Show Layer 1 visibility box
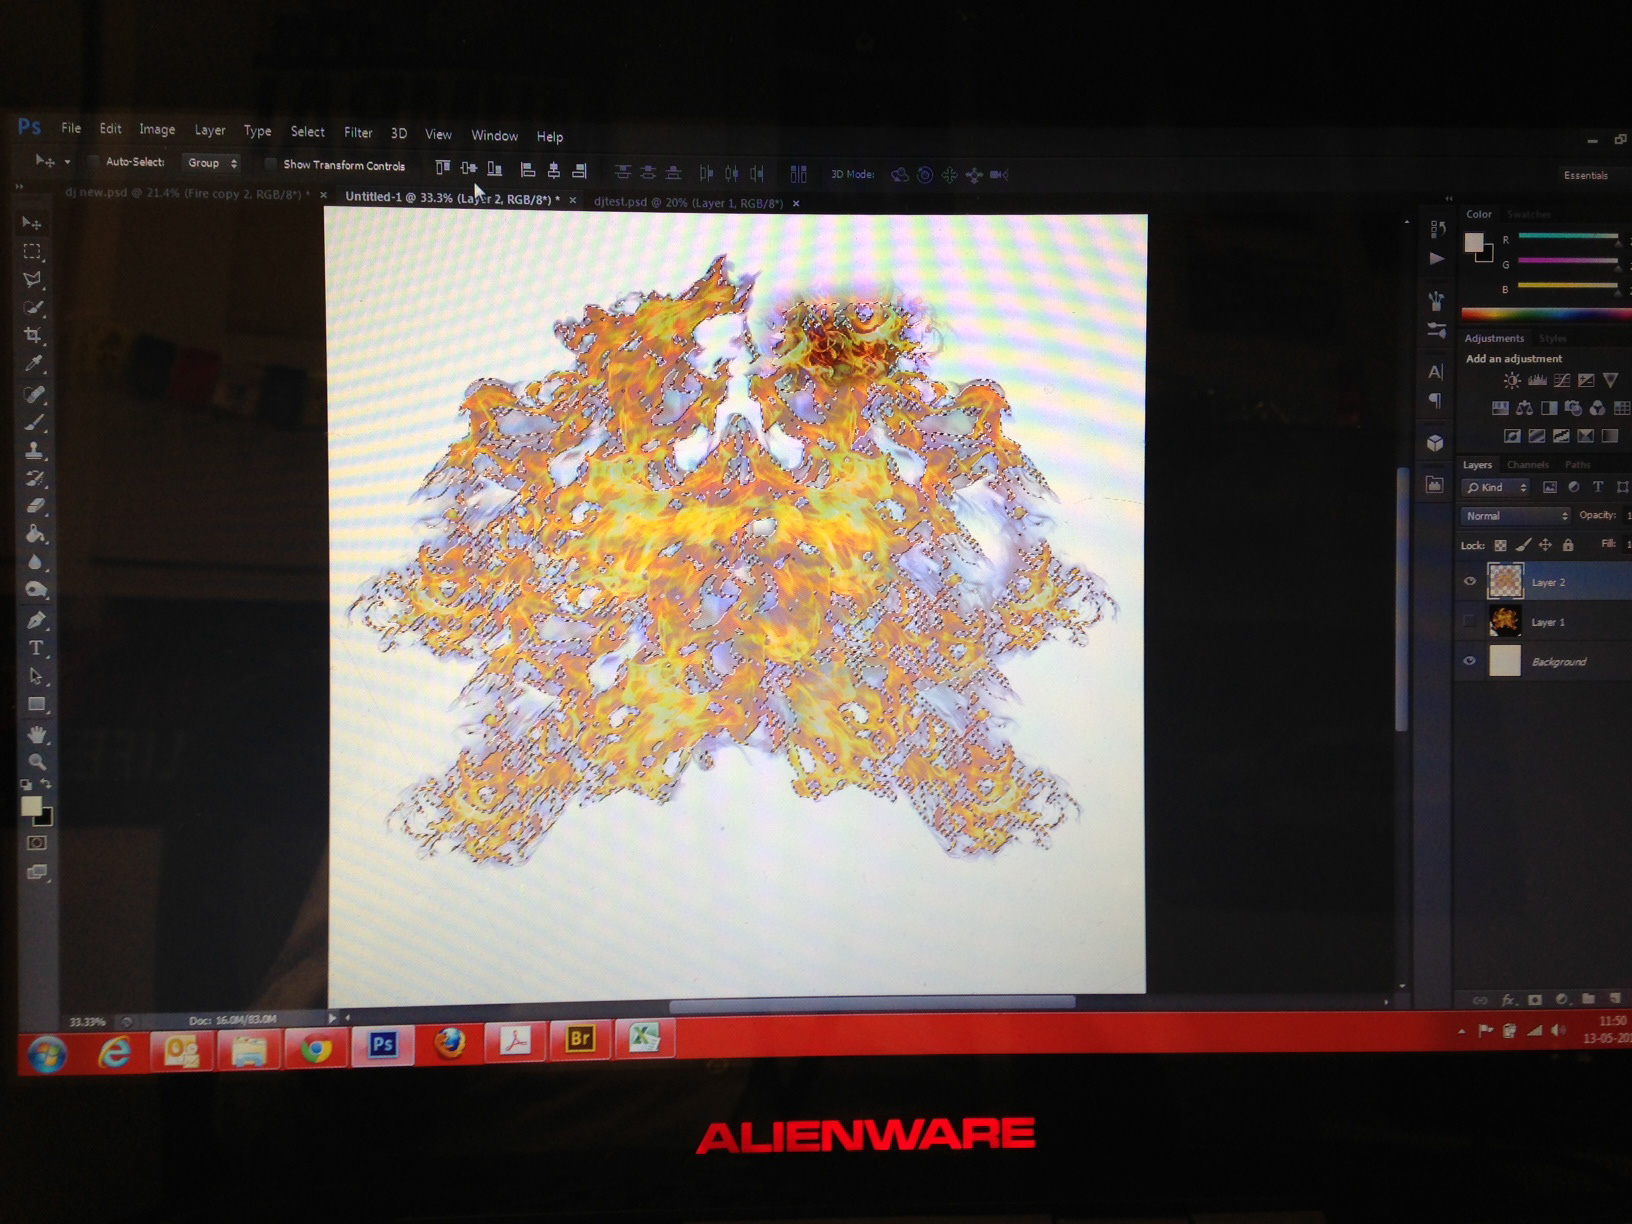Screen dimensions: 1632x1224 point(1469,621)
